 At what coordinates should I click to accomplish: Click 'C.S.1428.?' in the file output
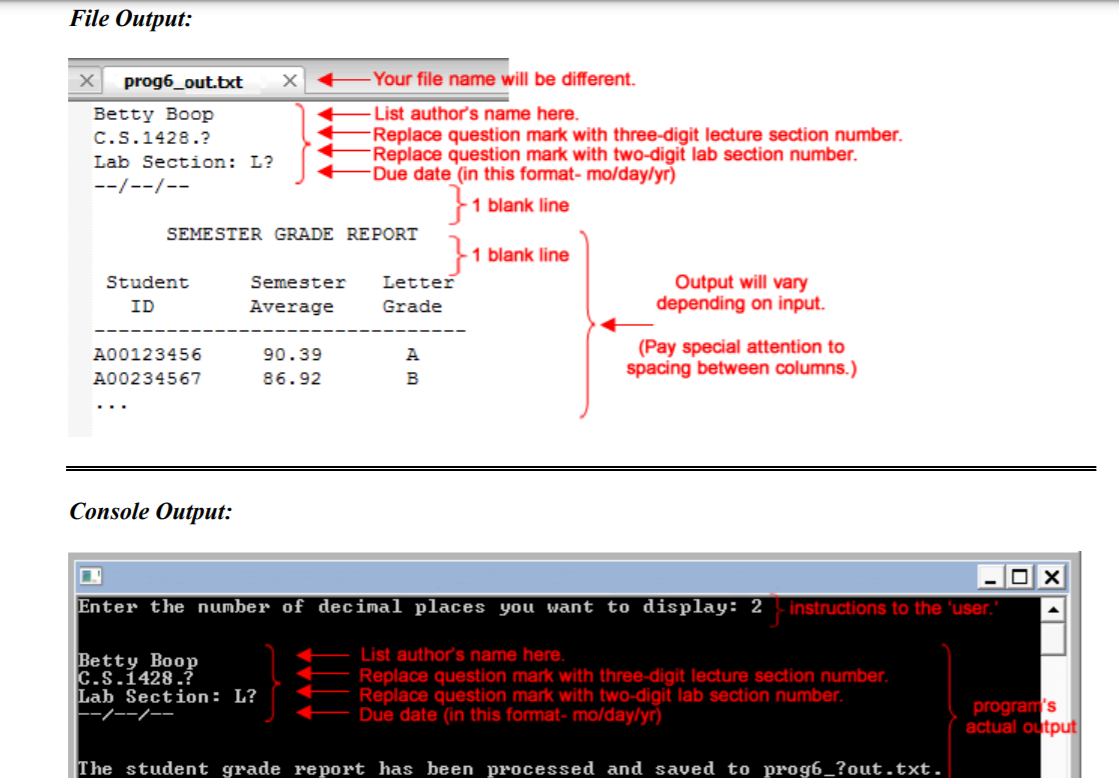152,138
